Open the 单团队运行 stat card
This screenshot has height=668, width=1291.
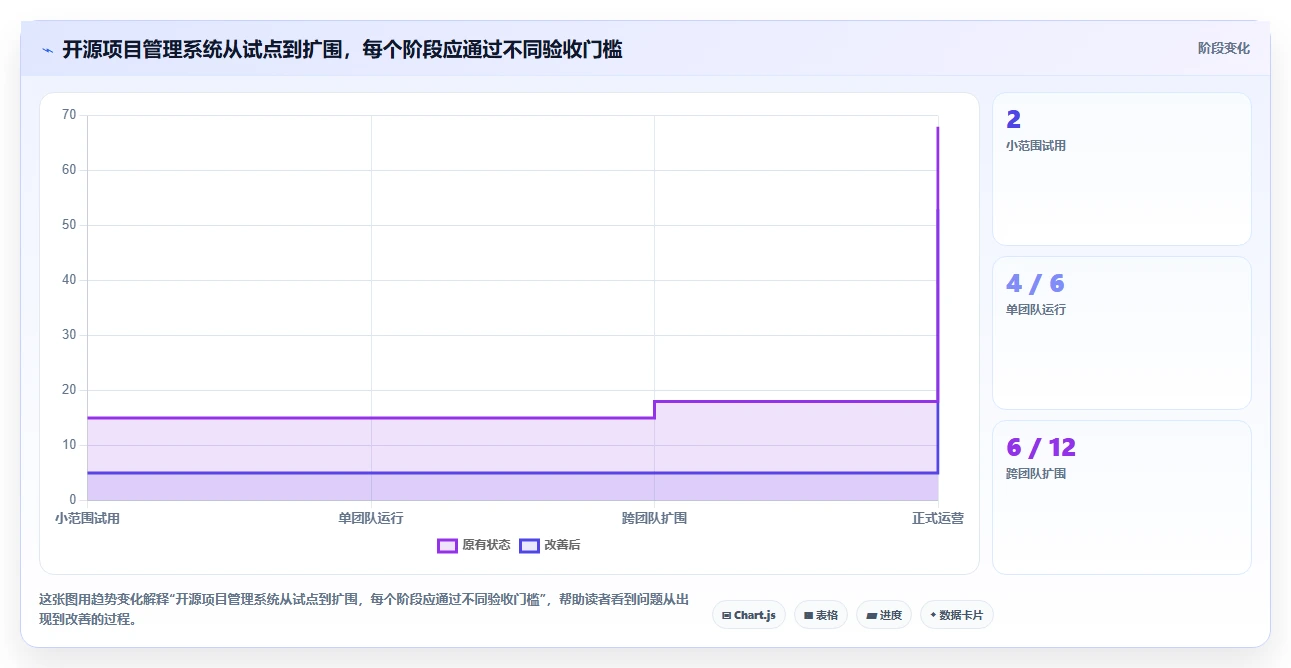point(1122,333)
